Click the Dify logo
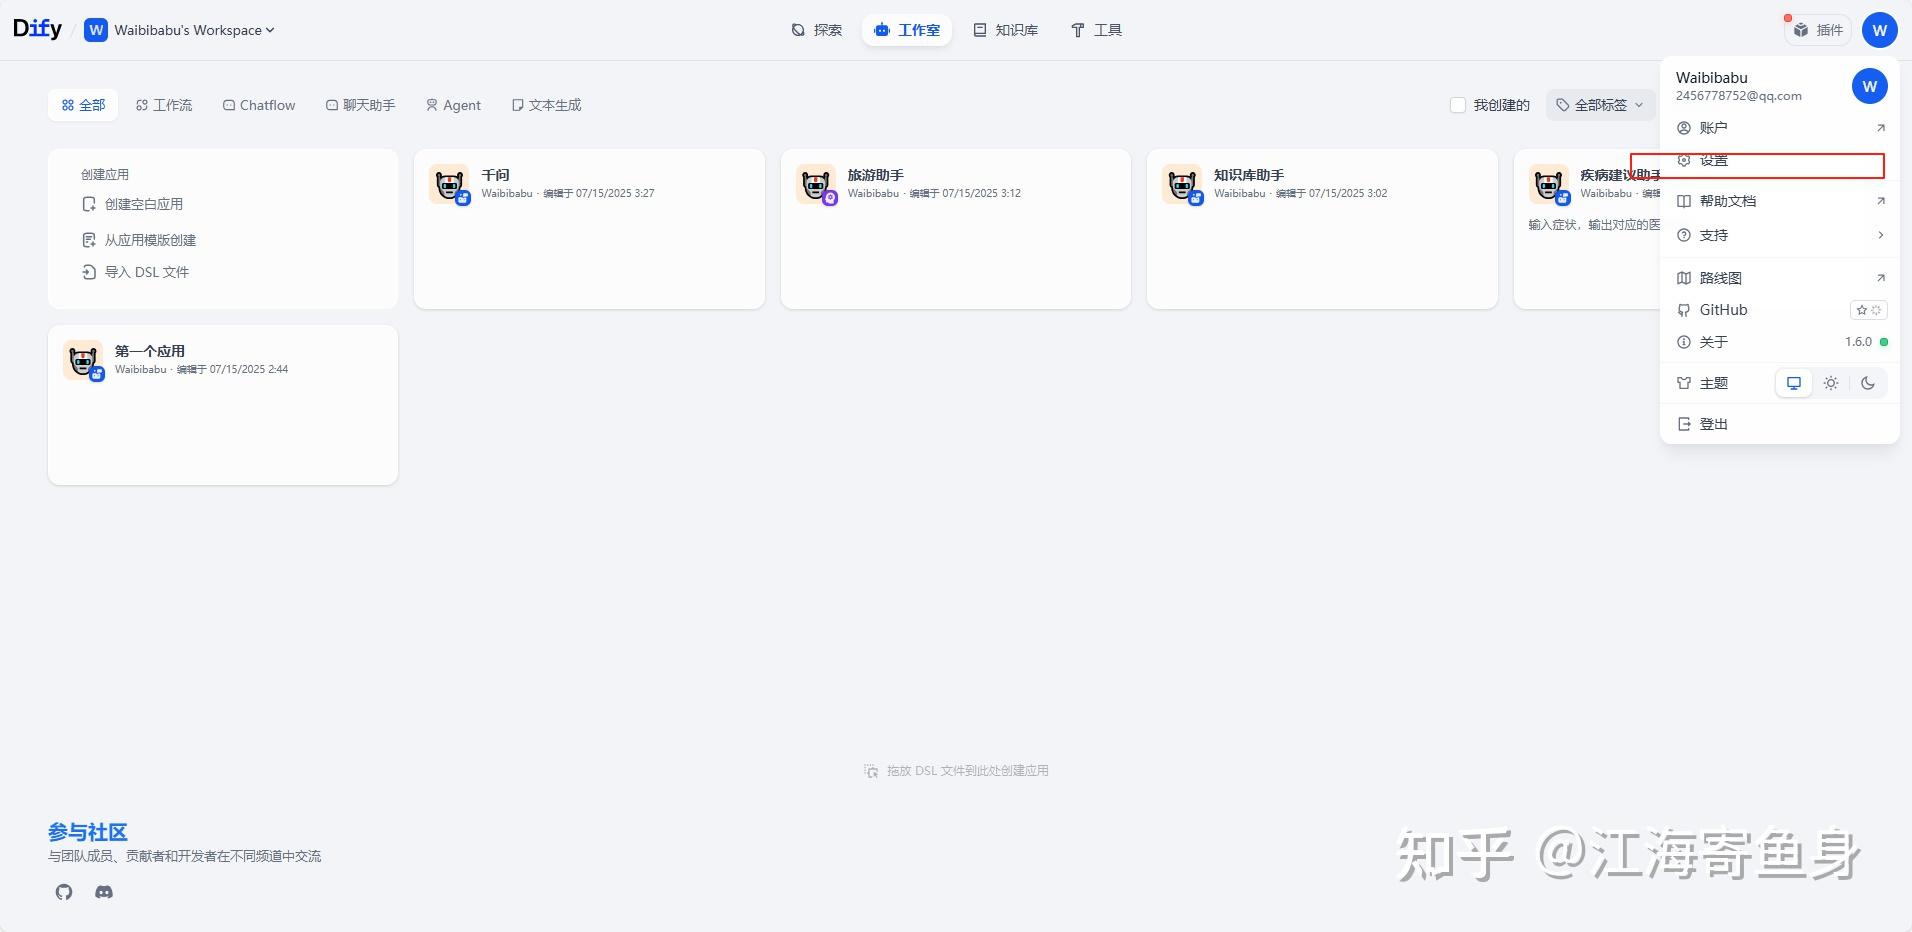This screenshot has width=1912, height=932. [x=37, y=28]
